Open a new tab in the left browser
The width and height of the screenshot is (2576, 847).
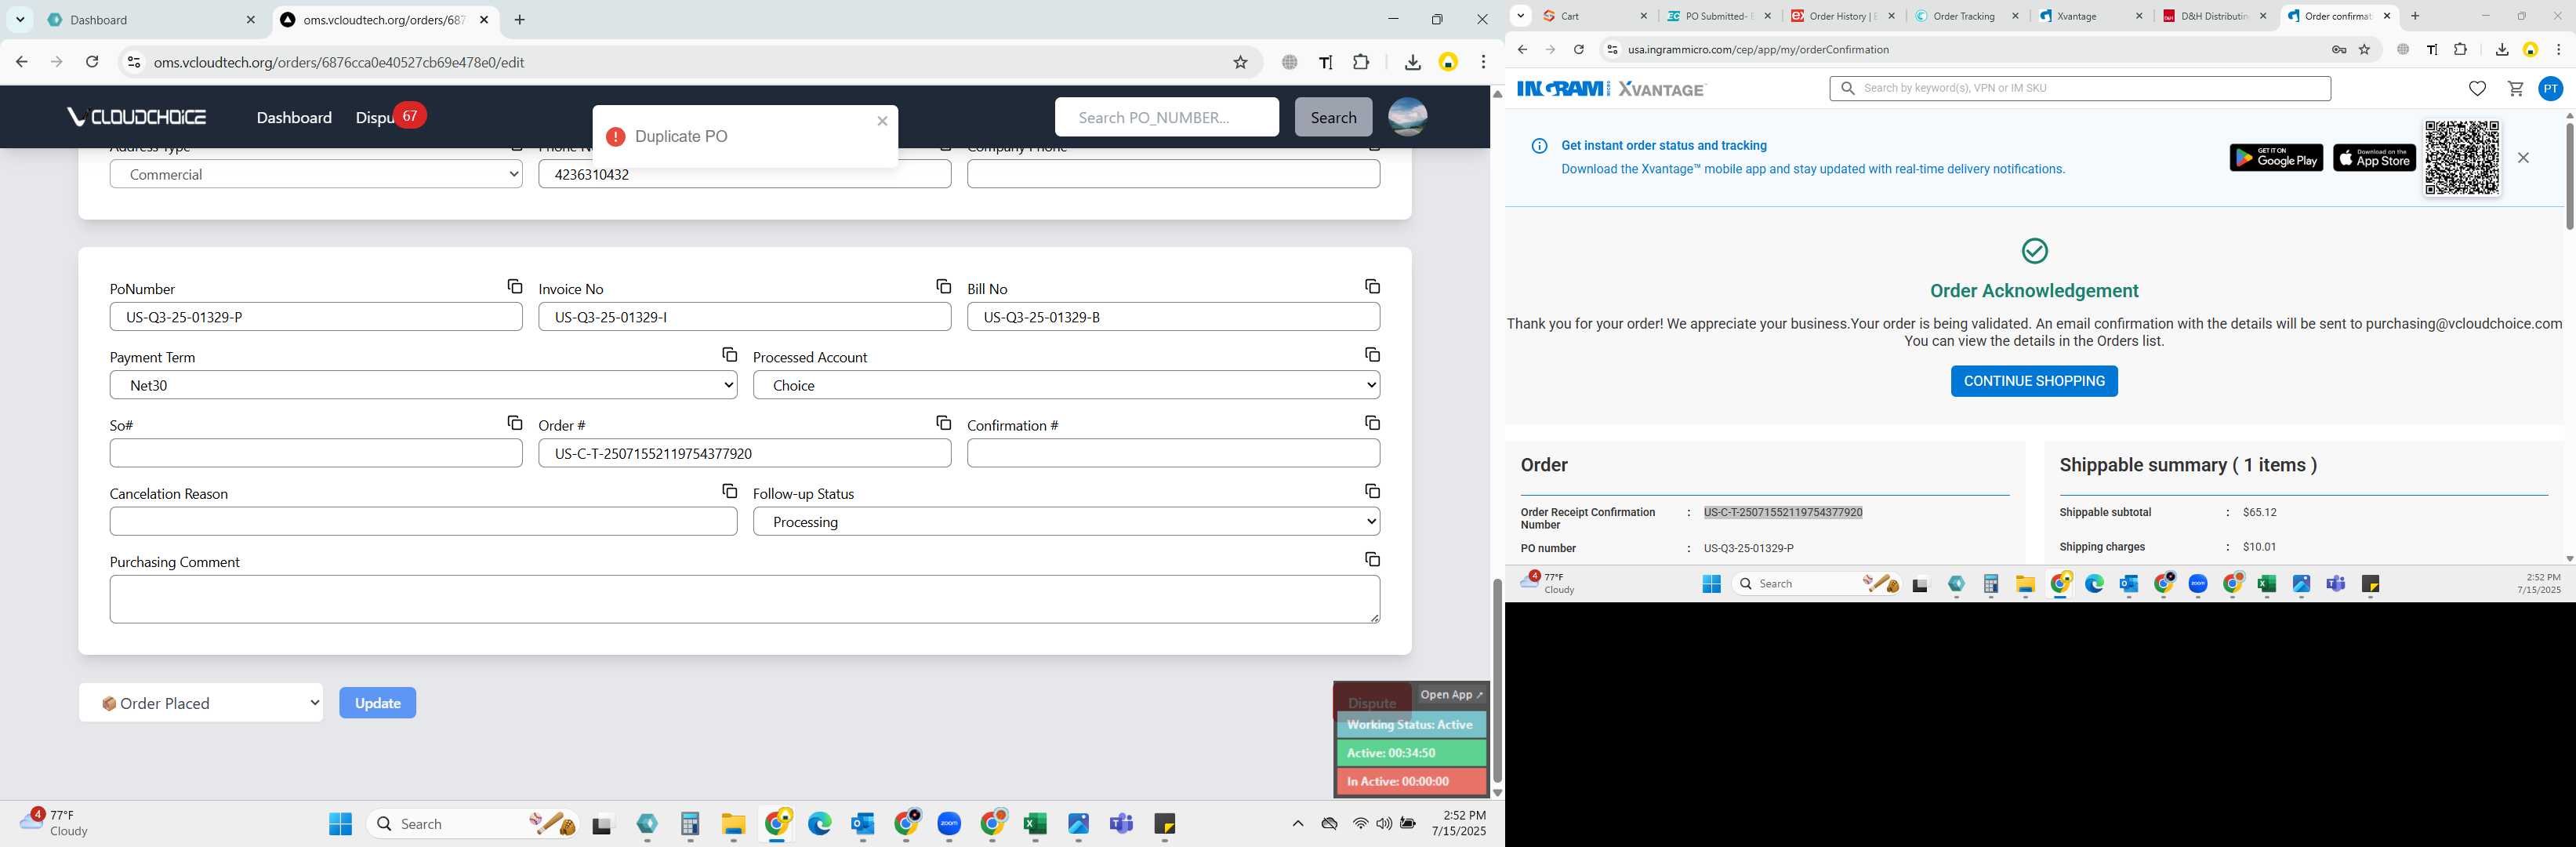point(519,20)
